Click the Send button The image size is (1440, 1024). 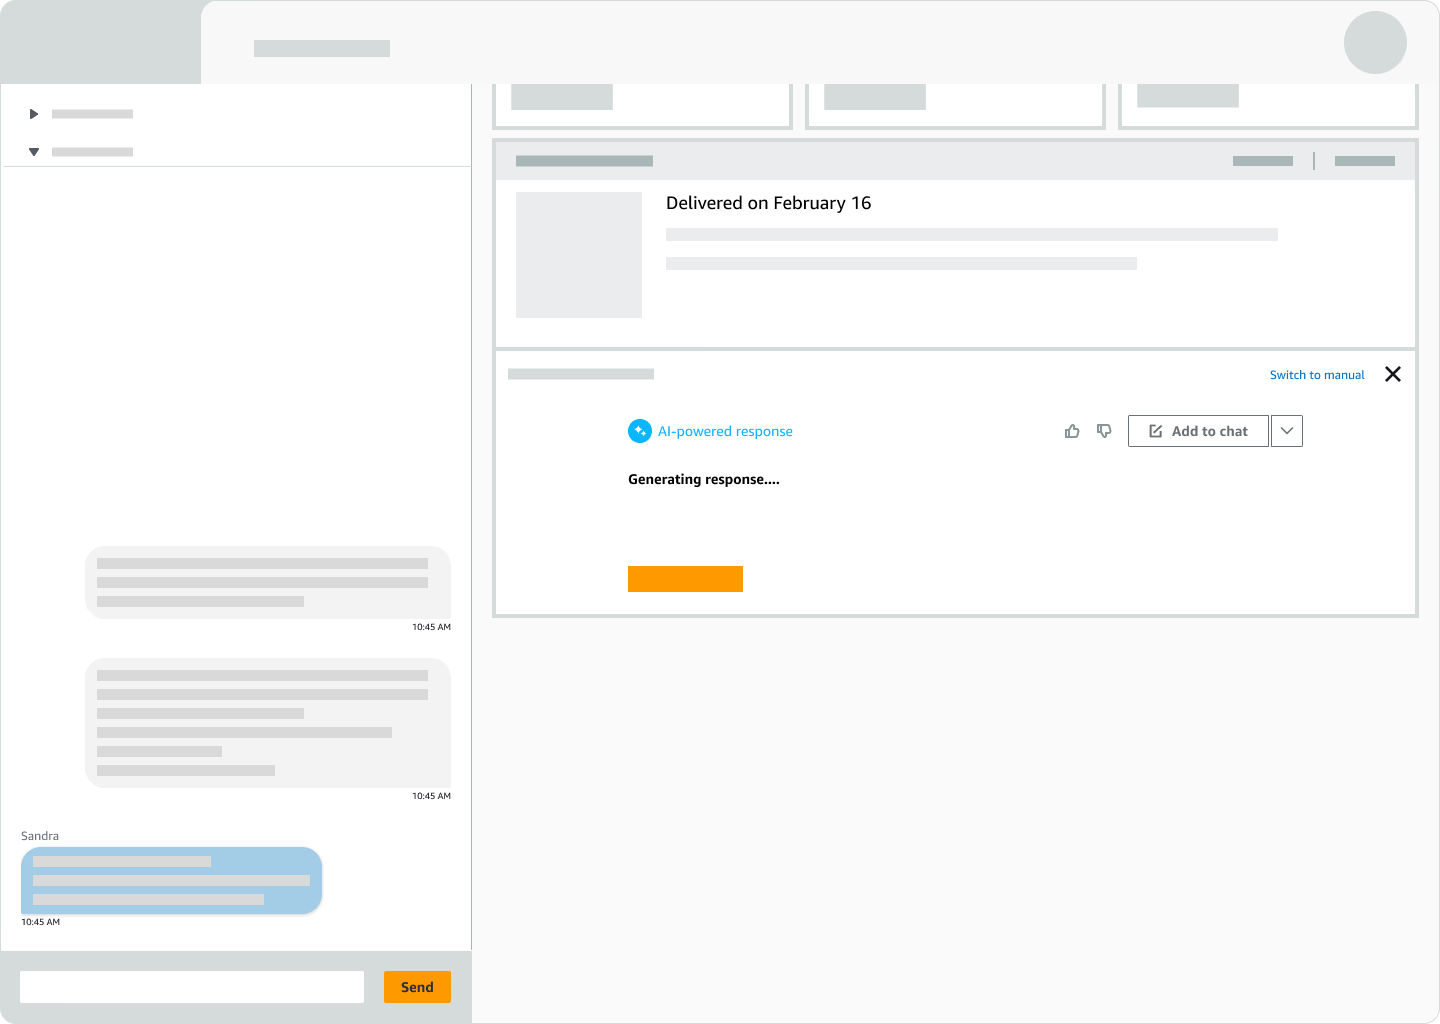pos(417,987)
